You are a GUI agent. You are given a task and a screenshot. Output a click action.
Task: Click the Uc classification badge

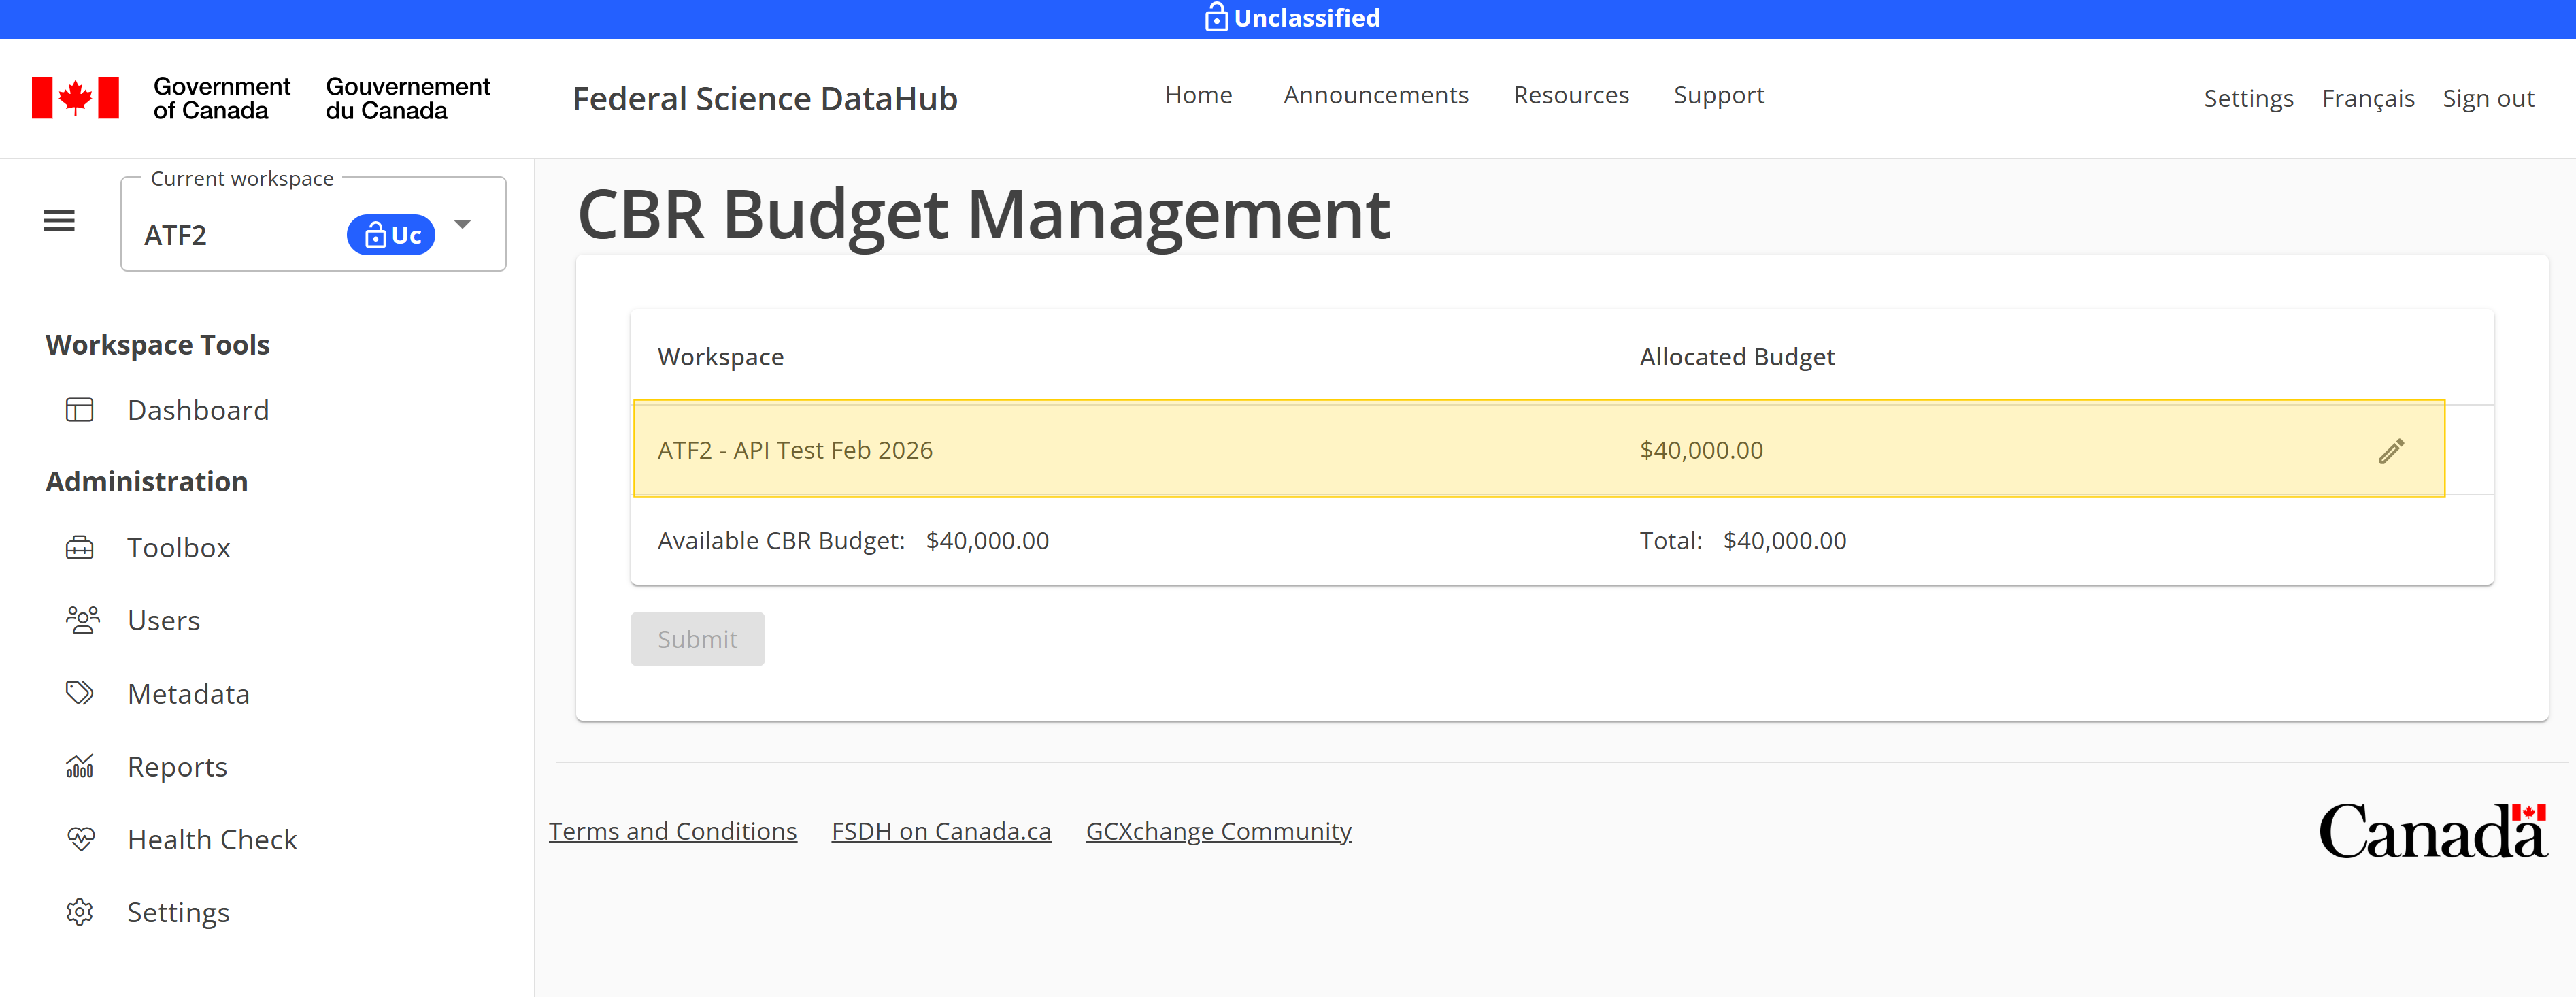pos(390,235)
